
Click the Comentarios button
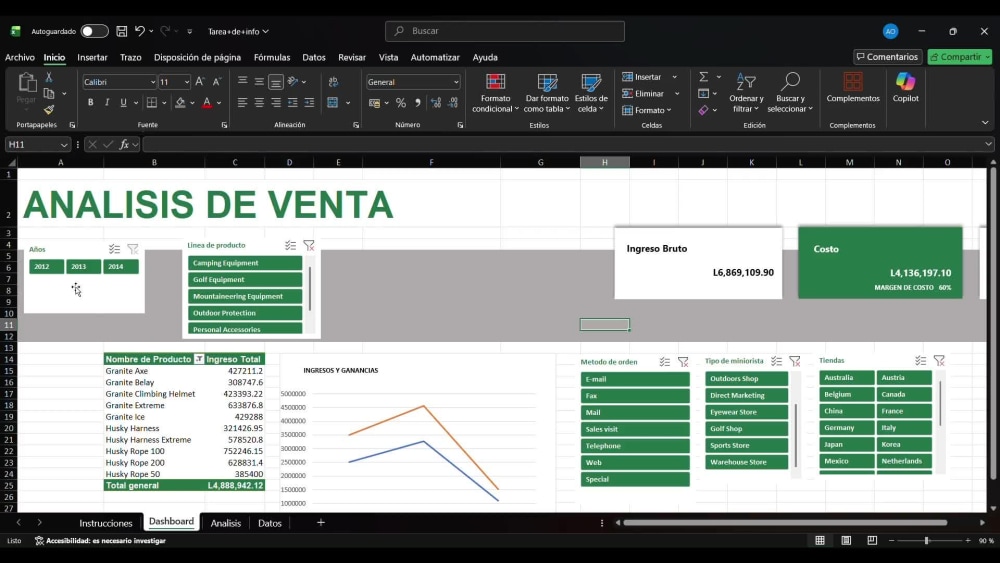(888, 57)
